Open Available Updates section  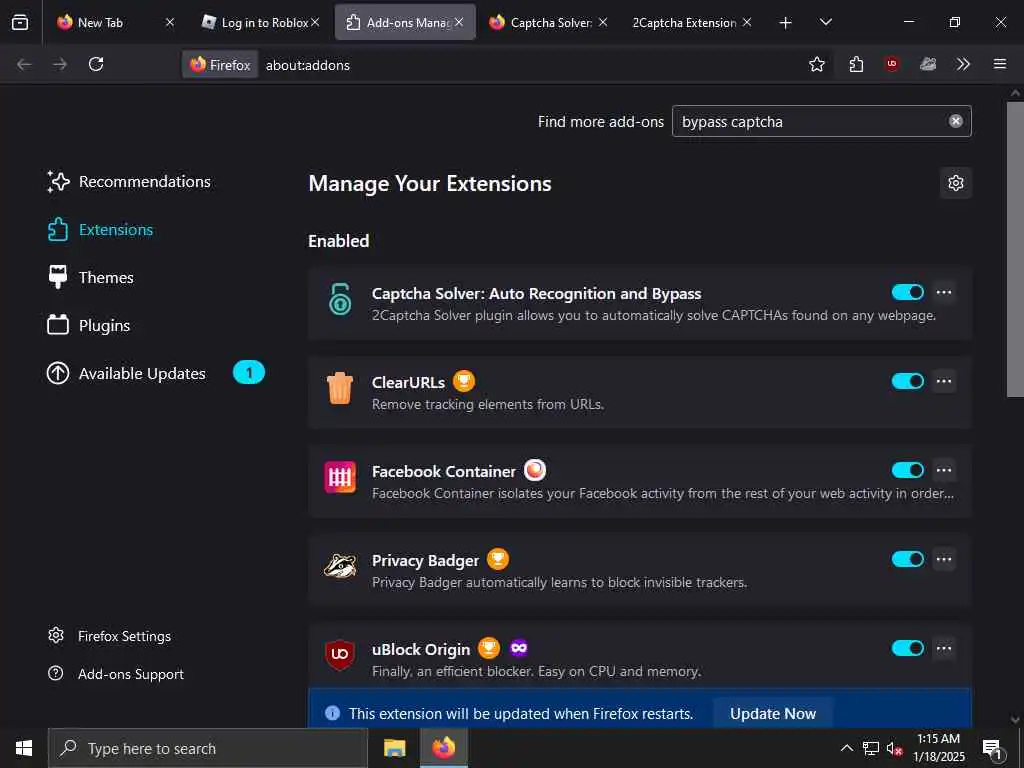point(155,373)
